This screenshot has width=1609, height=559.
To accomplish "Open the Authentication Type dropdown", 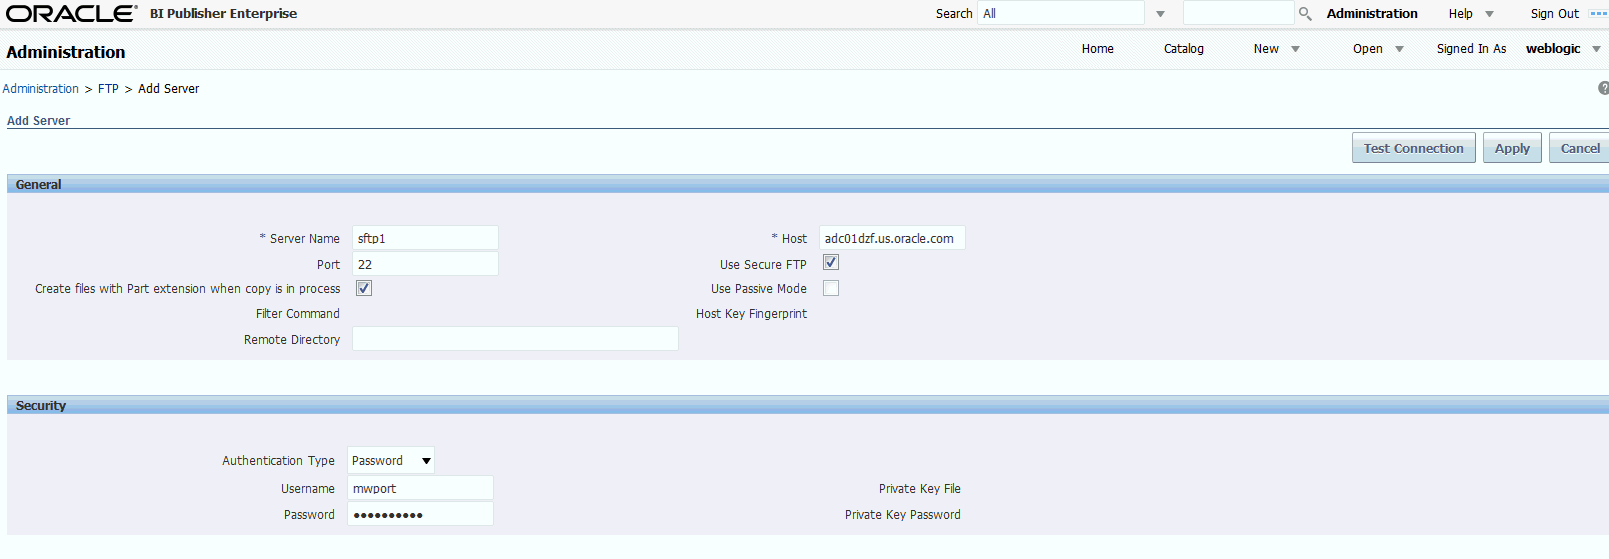I will pyautogui.click(x=391, y=460).
